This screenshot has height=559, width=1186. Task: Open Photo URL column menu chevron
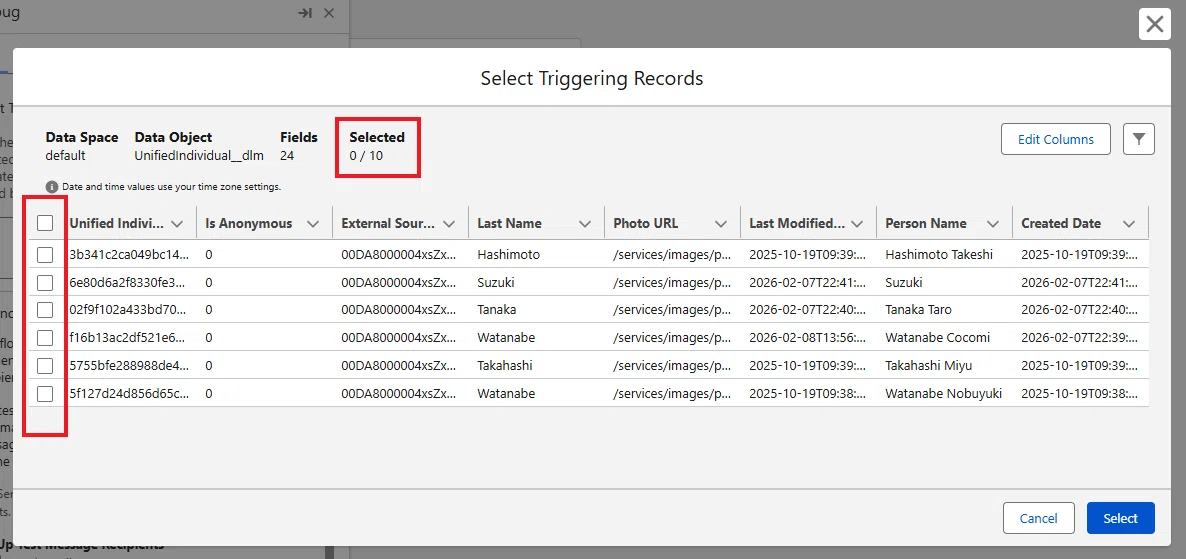(721, 224)
